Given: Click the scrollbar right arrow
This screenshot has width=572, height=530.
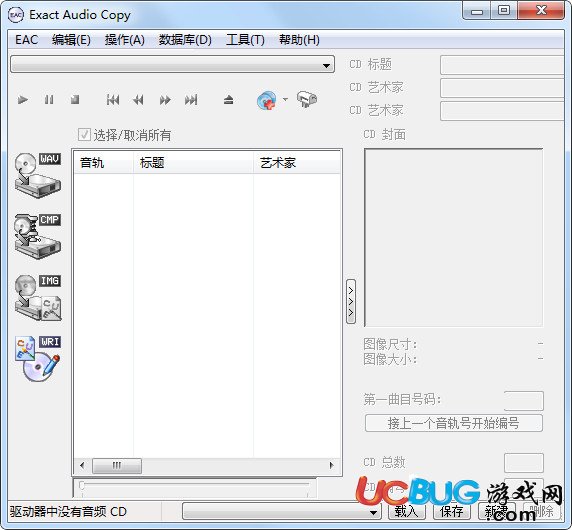Looking at the screenshot, I should click(x=331, y=465).
